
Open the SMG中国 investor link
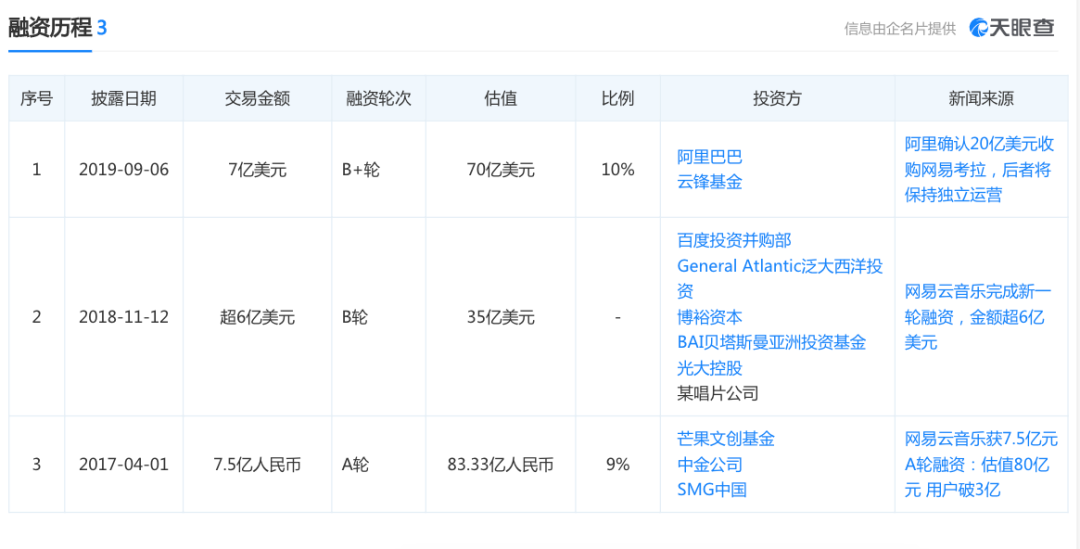coord(711,490)
